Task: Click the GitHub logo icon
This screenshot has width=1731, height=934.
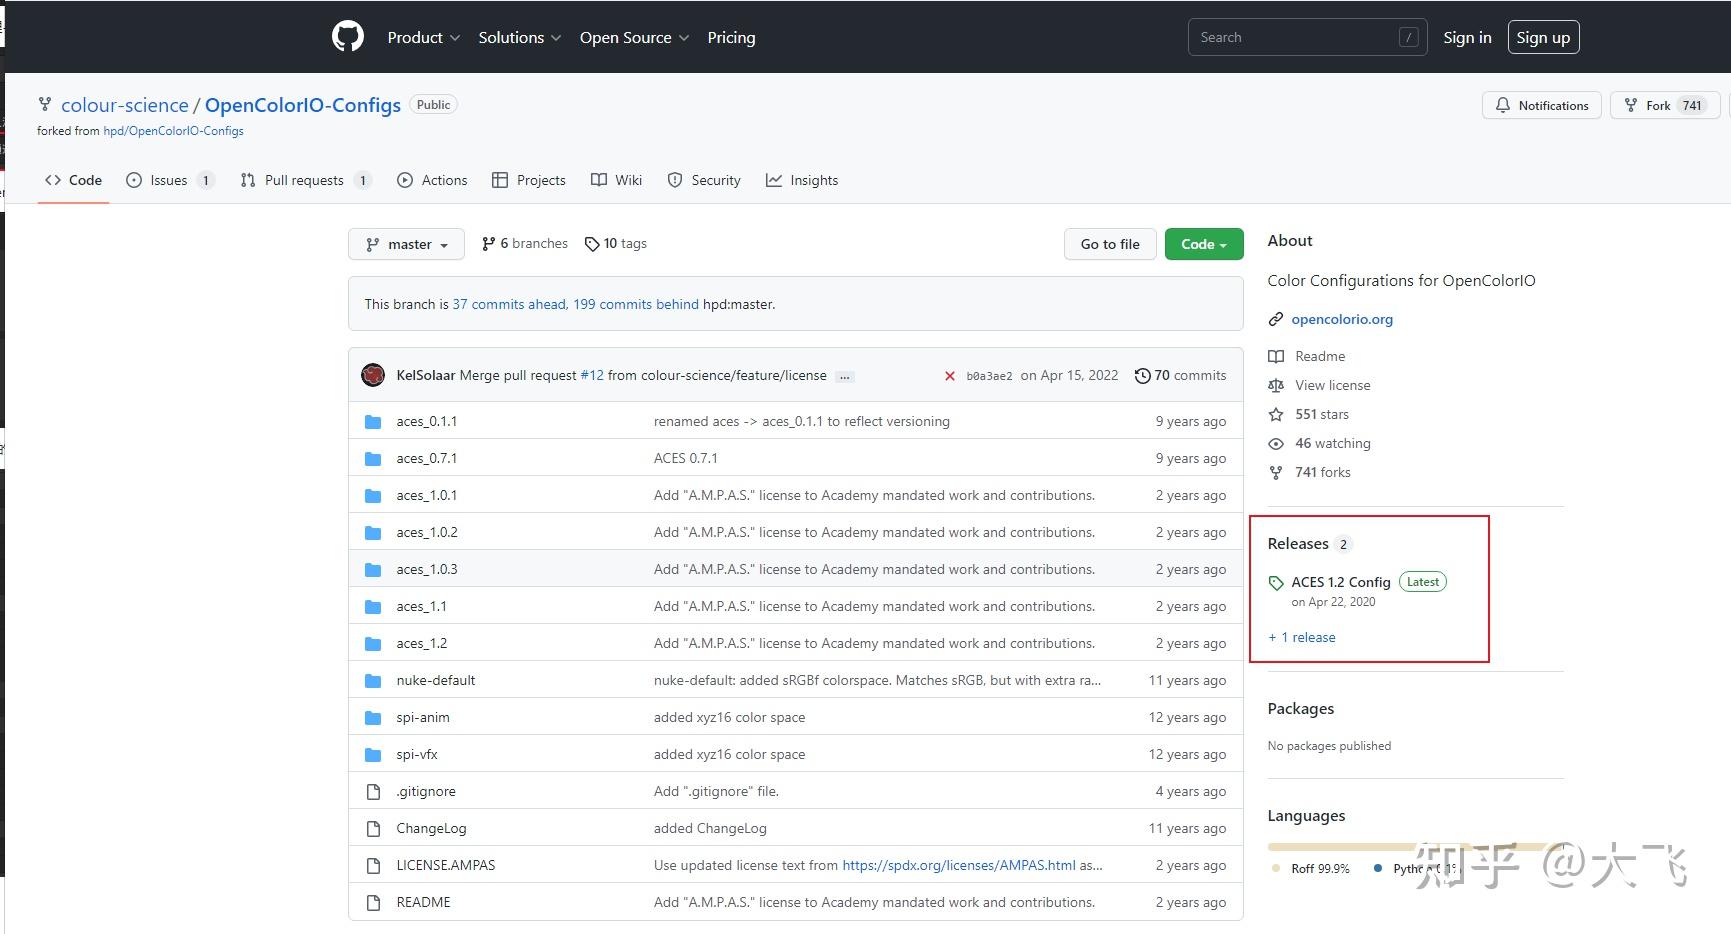Action: coord(348,37)
